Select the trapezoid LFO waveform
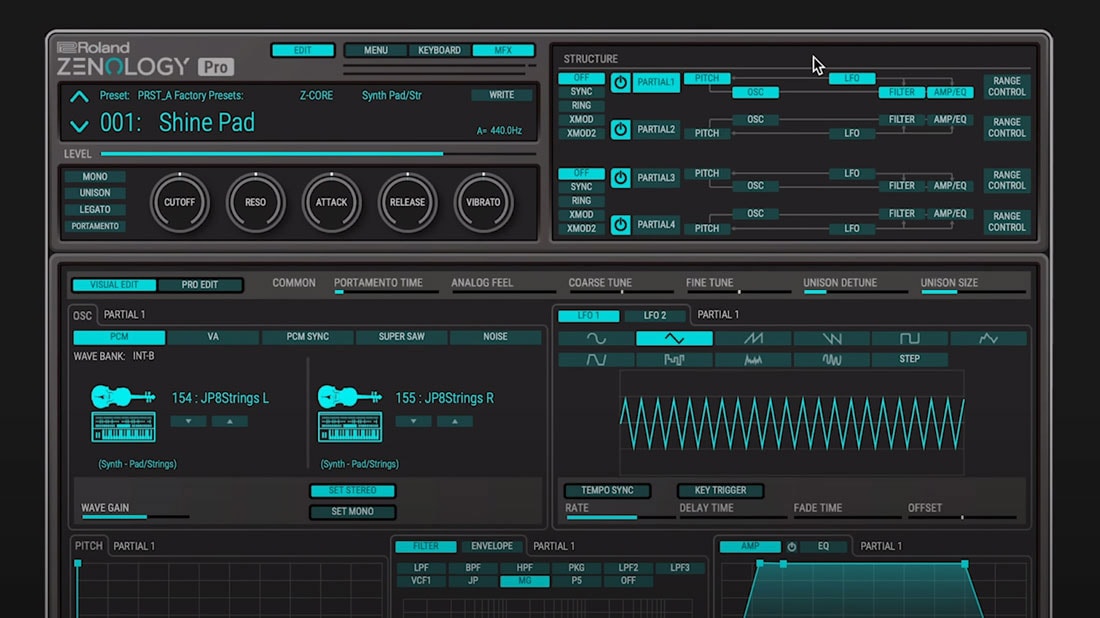Image resolution: width=1100 pixels, height=618 pixels. [596, 359]
